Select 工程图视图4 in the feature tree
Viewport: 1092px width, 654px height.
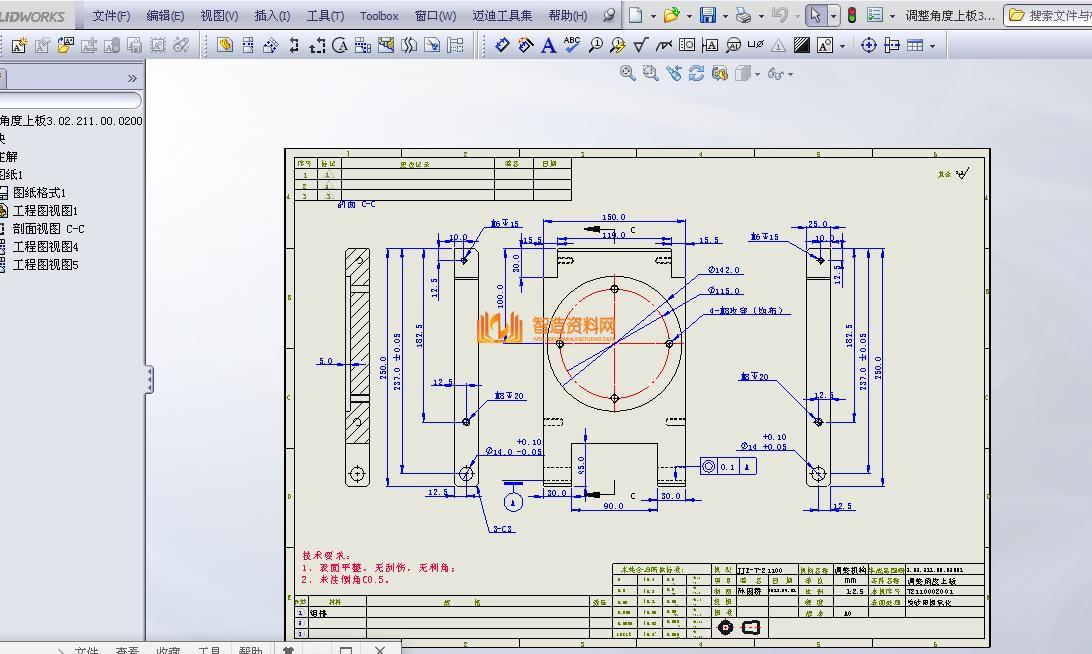tap(45, 247)
